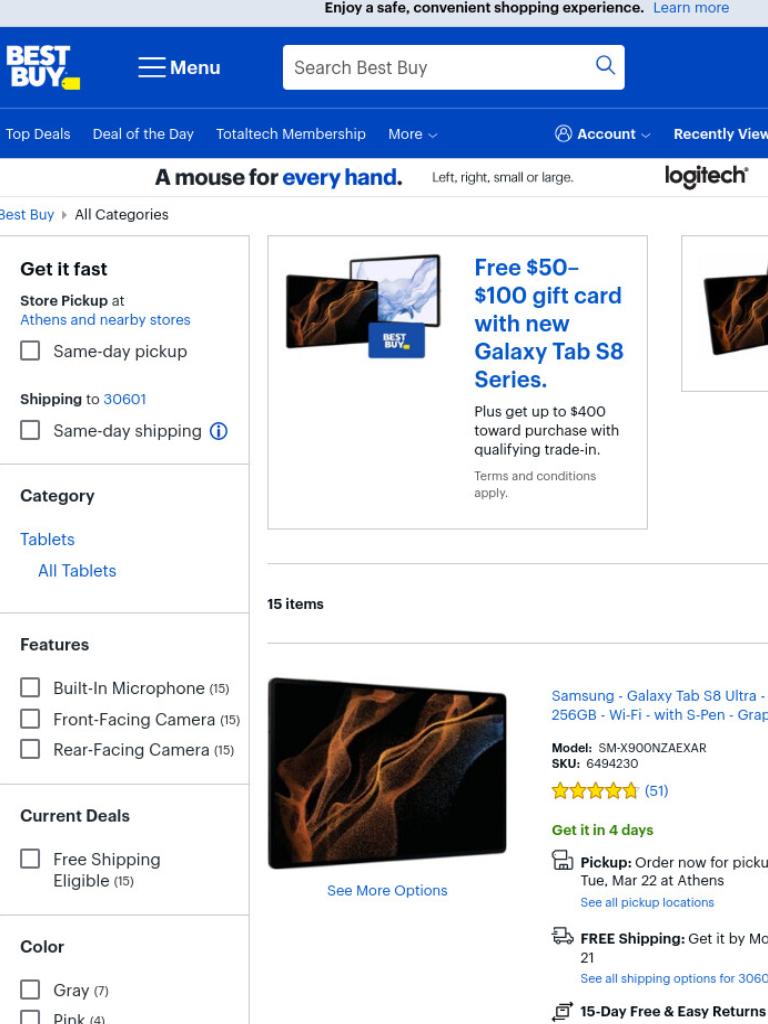
Task: Open the hamburger Menu icon
Action: click(x=152, y=67)
